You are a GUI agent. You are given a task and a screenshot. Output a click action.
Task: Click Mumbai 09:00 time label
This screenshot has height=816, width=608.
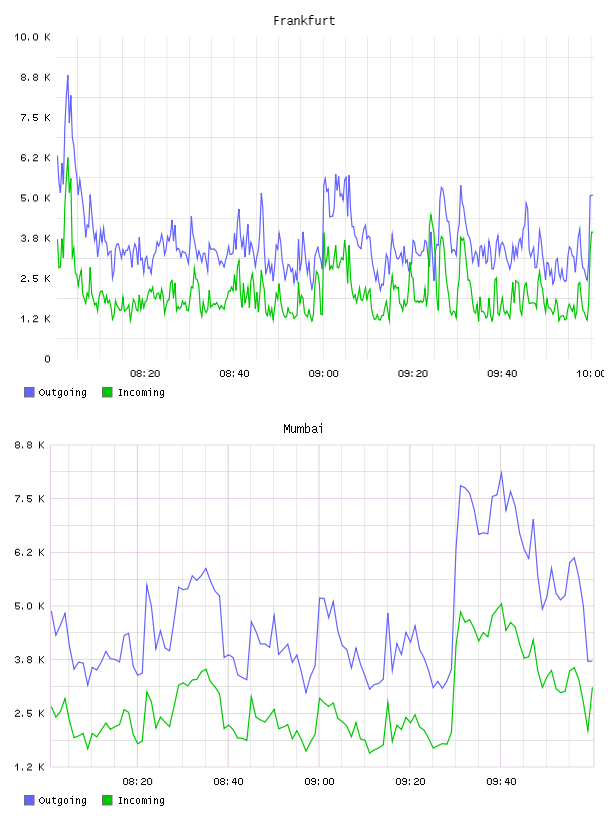[x=319, y=782]
